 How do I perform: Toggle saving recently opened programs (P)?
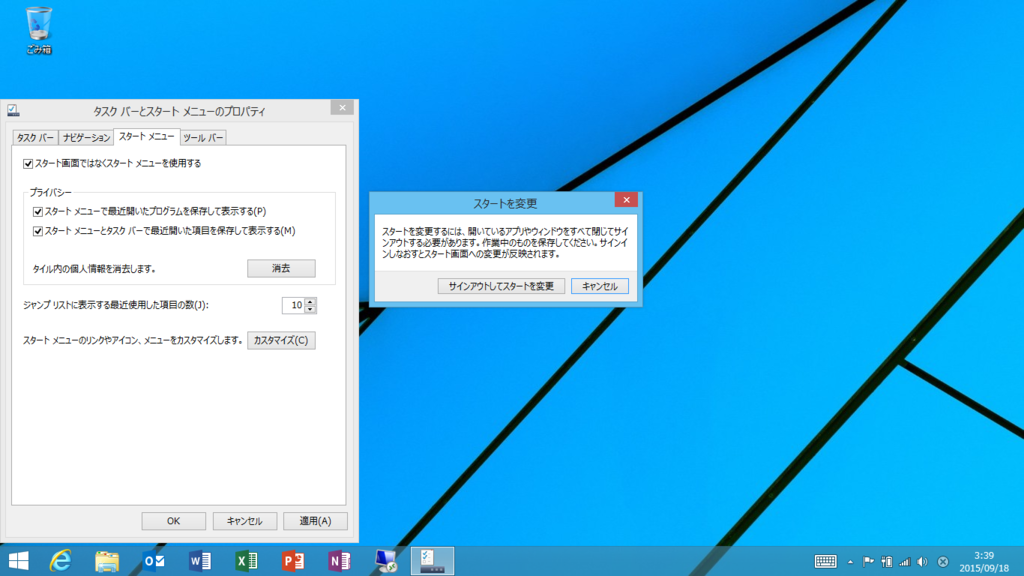click(x=38, y=212)
